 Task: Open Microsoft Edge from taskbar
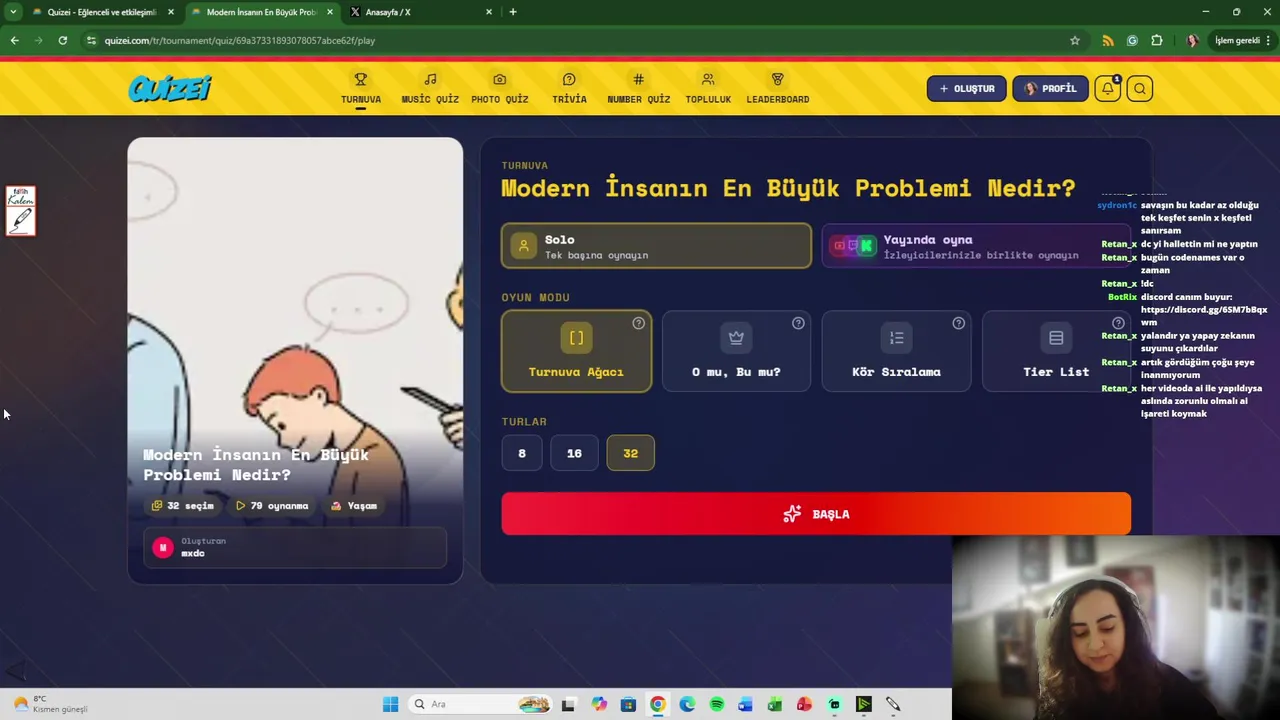pos(687,704)
